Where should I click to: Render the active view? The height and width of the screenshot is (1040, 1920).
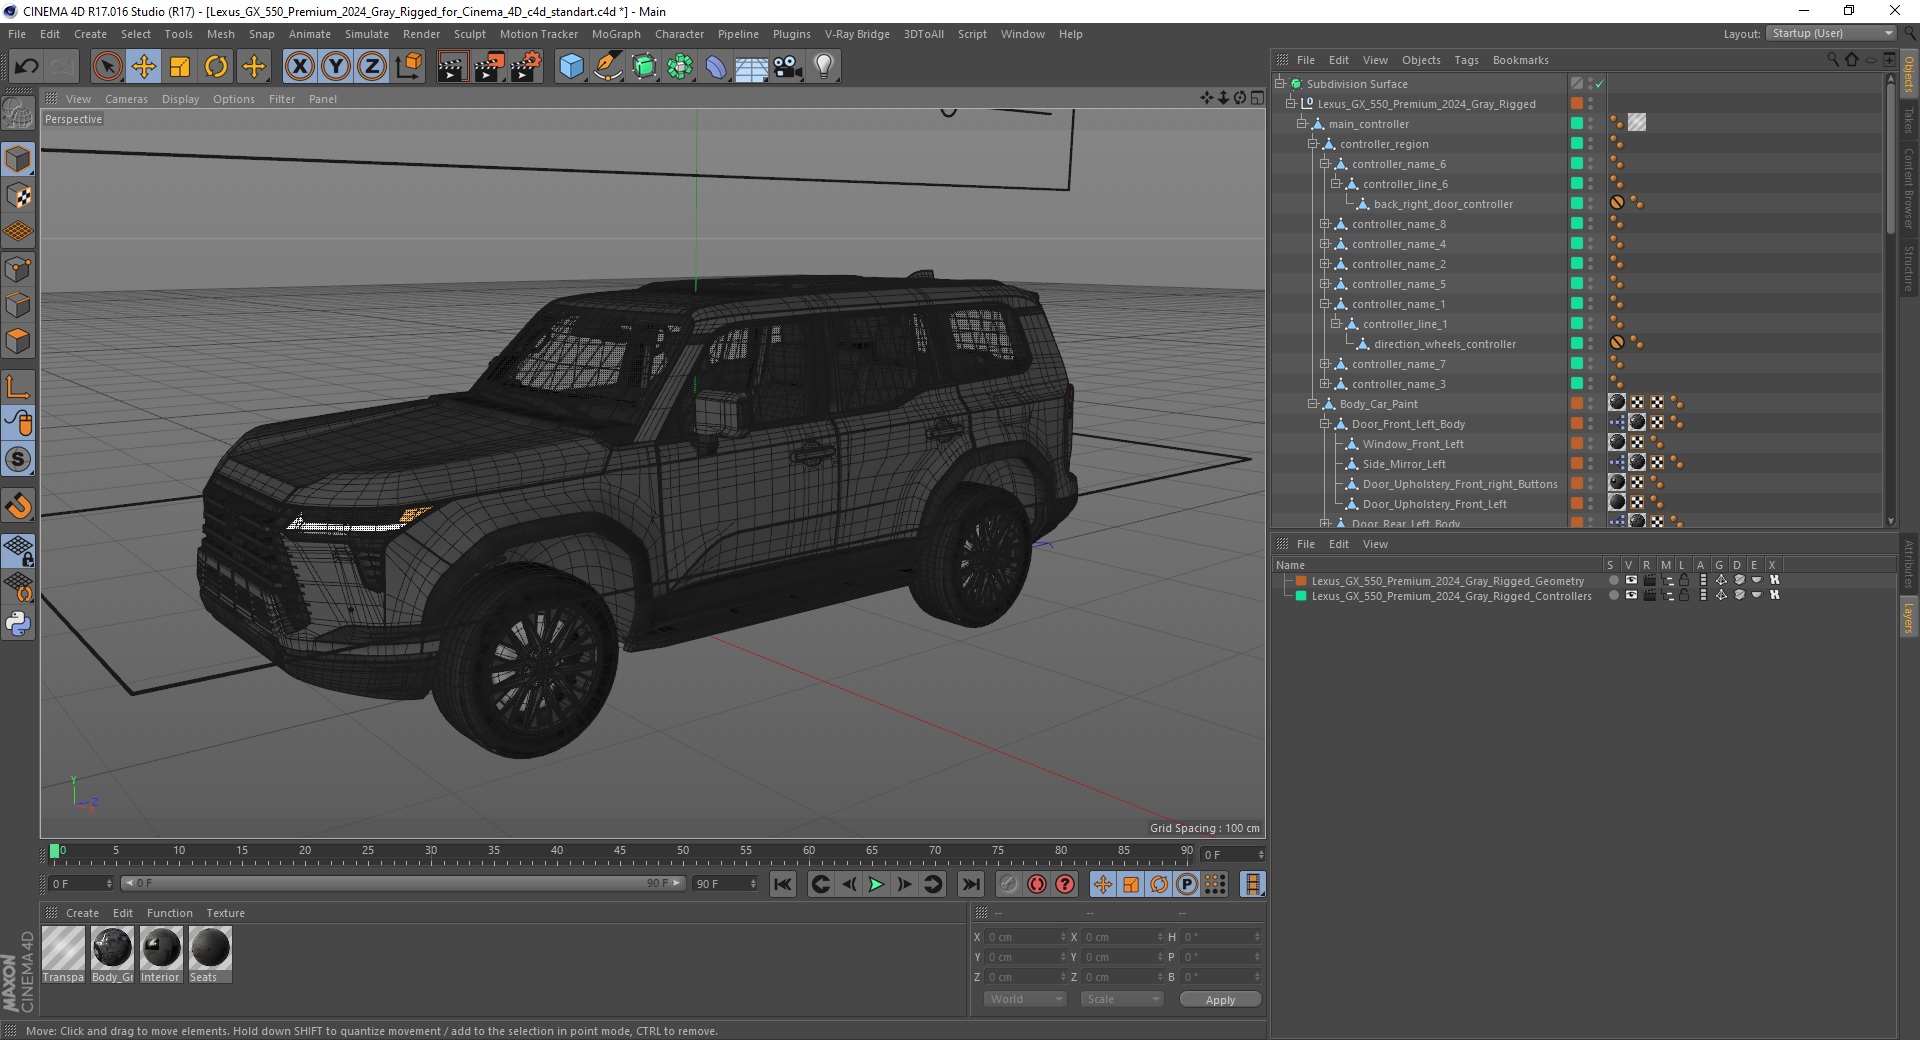coord(452,67)
